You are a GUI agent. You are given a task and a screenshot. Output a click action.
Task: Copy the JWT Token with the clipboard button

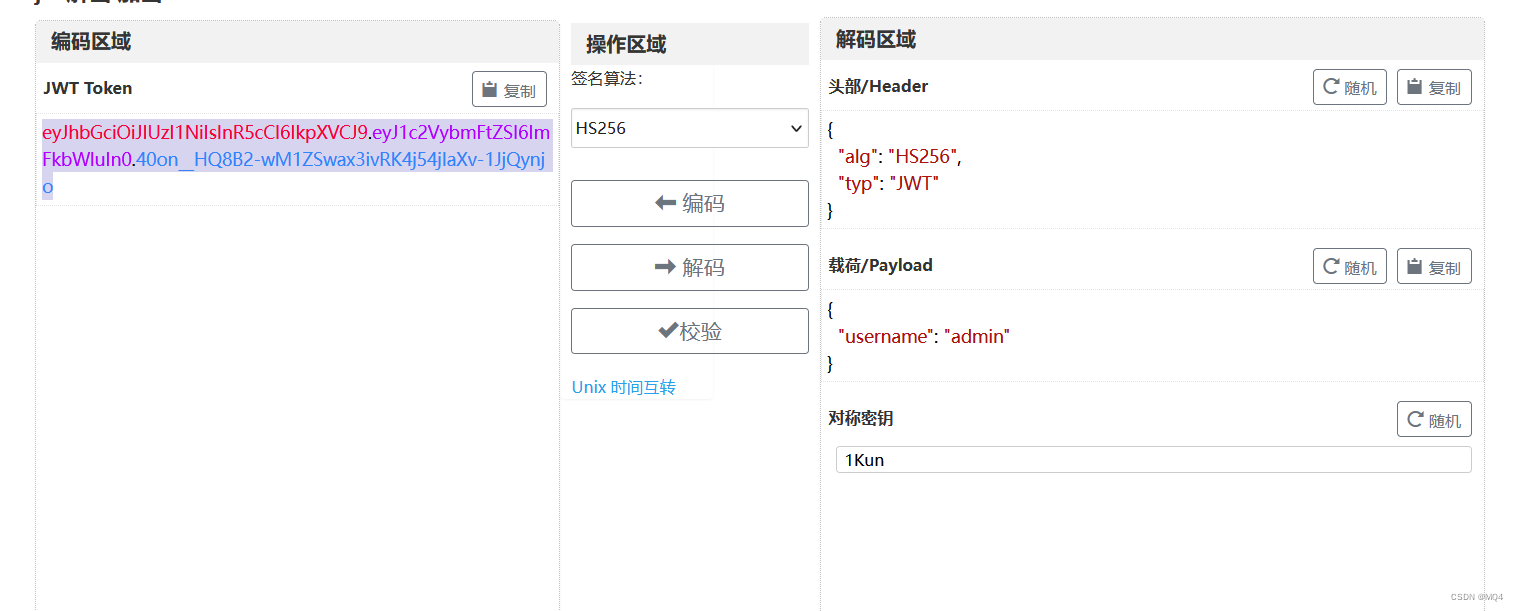[x=509, y=90]
